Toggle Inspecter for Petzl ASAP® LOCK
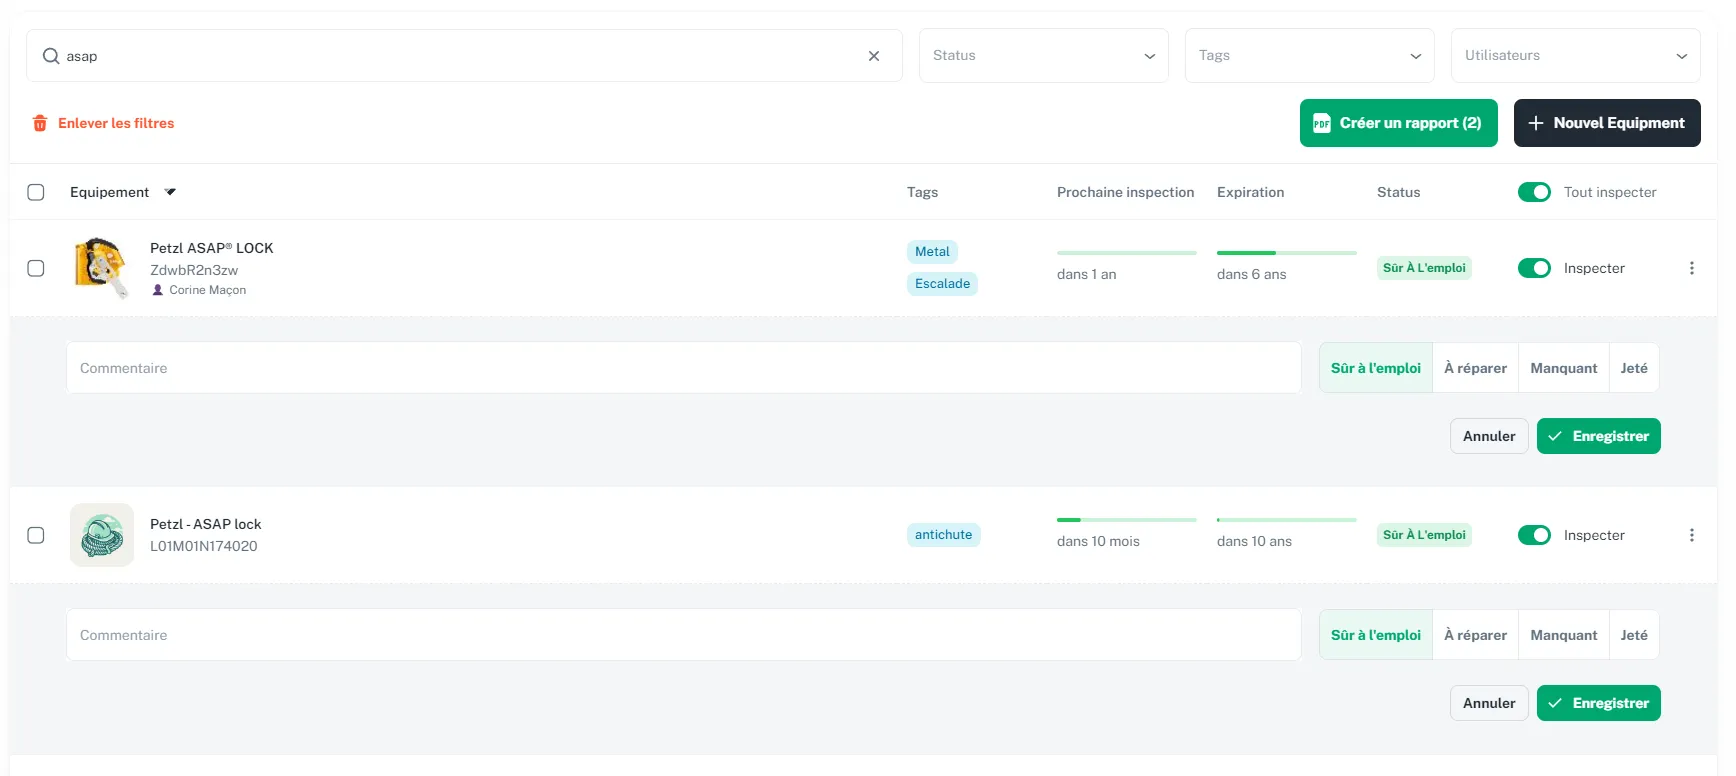 pos(1534,268)
